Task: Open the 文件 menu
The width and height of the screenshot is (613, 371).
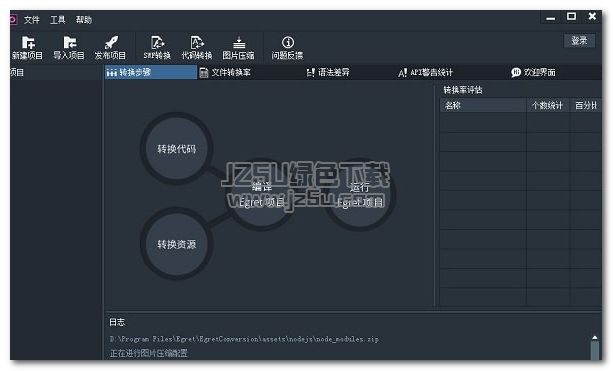Action: 32,20
